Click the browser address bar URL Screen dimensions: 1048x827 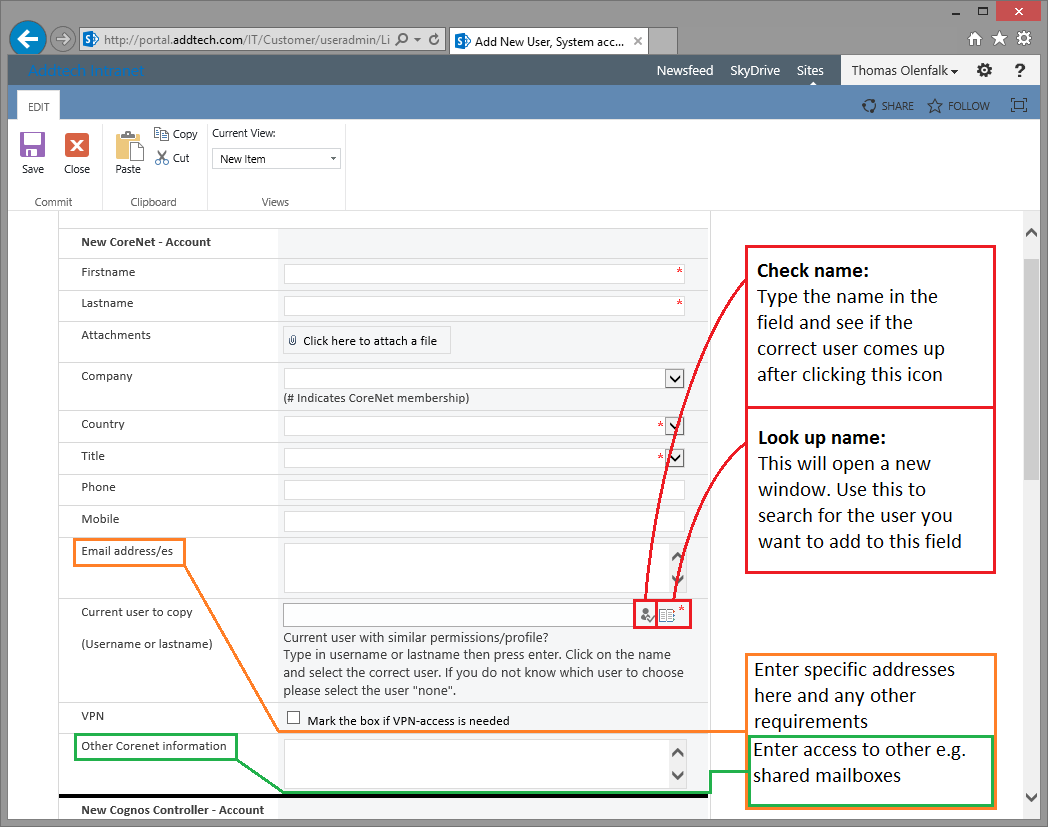(247, 39)
